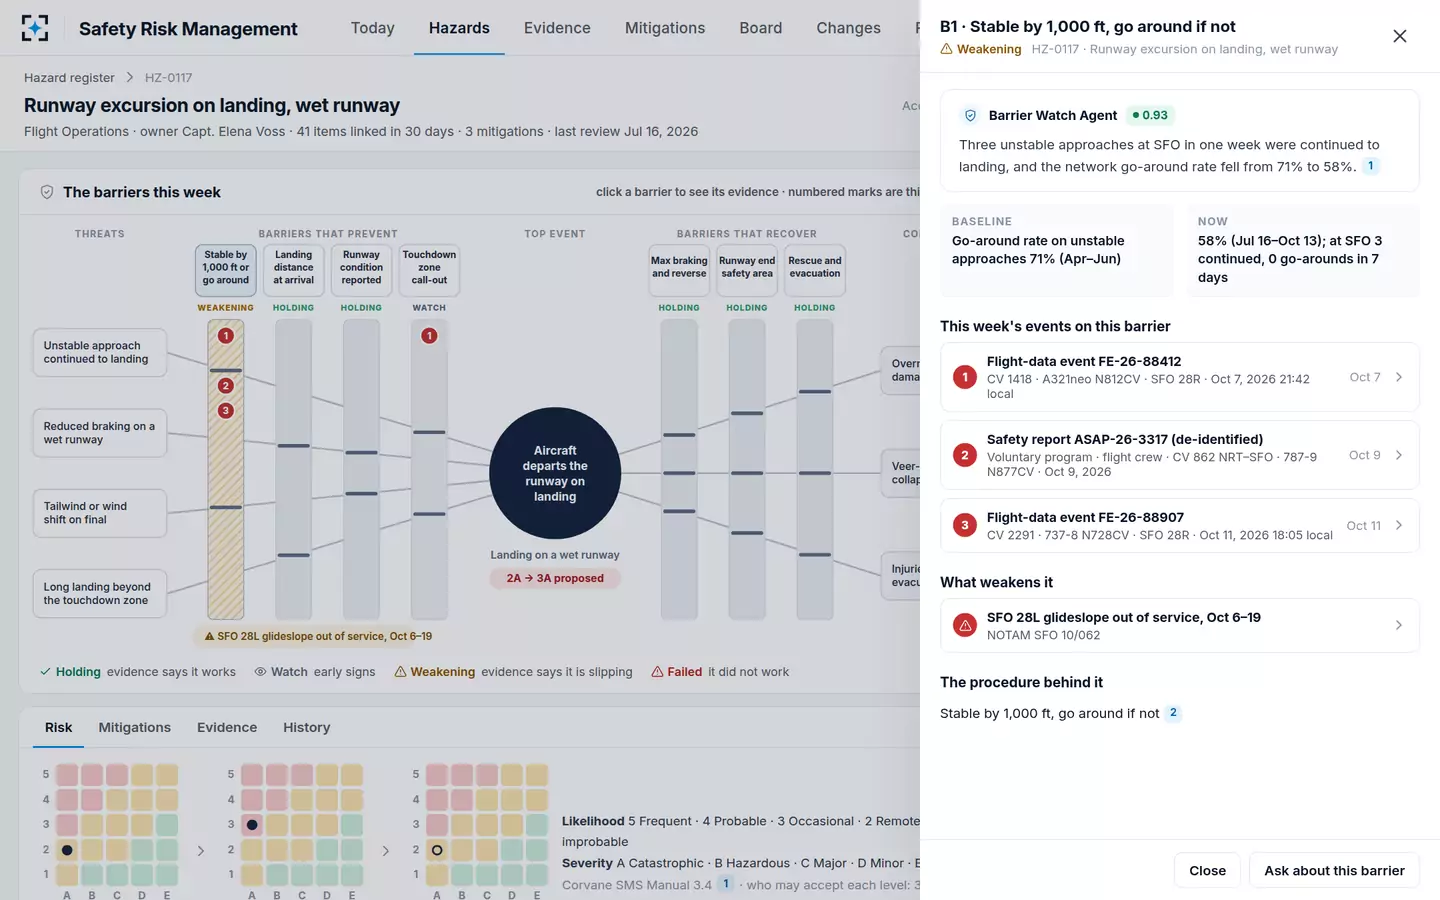Viewport: 1440px width, 900px height.
Task: Click the Tailwind or wind shift on final threat
Action: point(99,513)
